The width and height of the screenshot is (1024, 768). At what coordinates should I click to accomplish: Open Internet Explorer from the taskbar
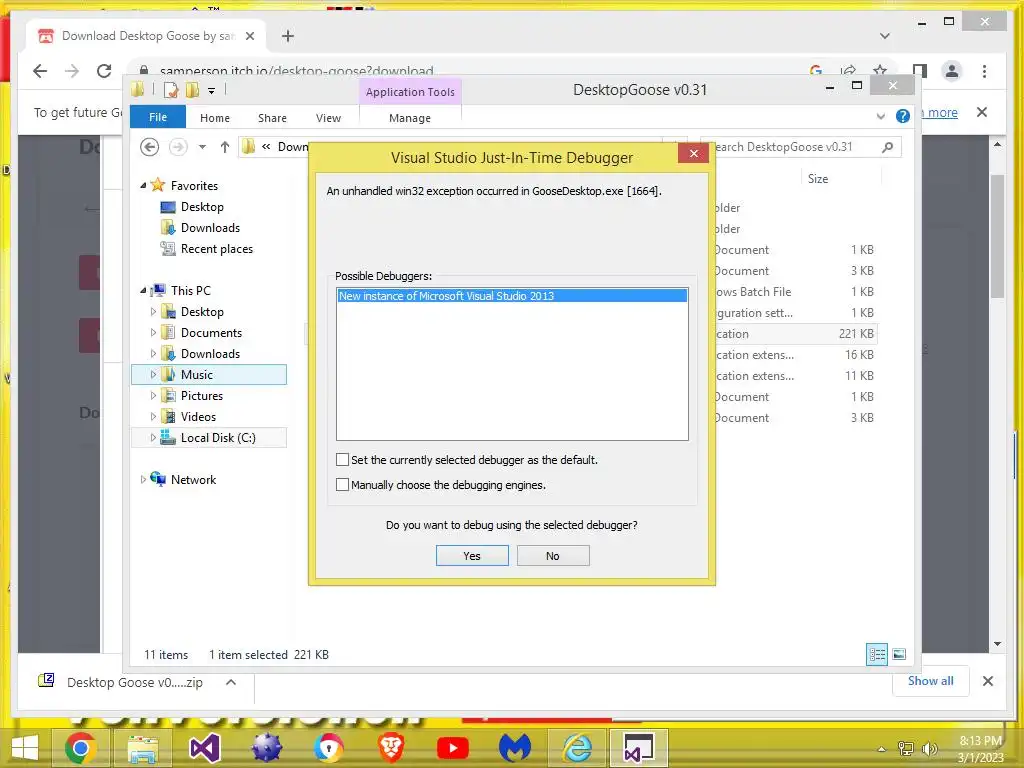tap(577, 748)
